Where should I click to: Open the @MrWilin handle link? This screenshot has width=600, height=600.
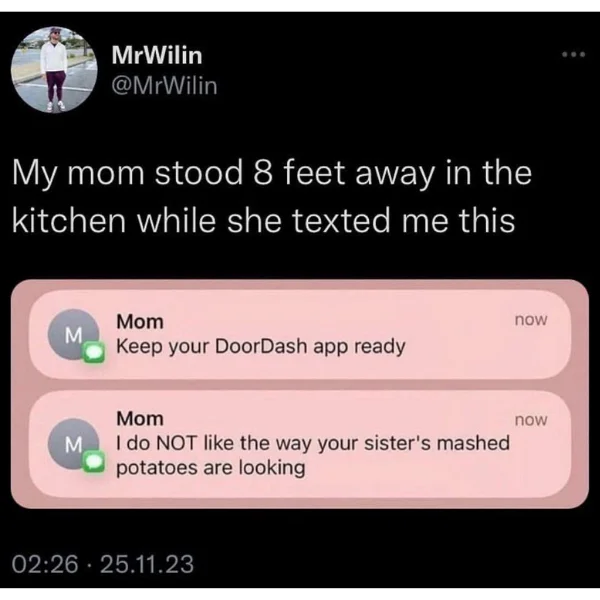tap(165, 85)
